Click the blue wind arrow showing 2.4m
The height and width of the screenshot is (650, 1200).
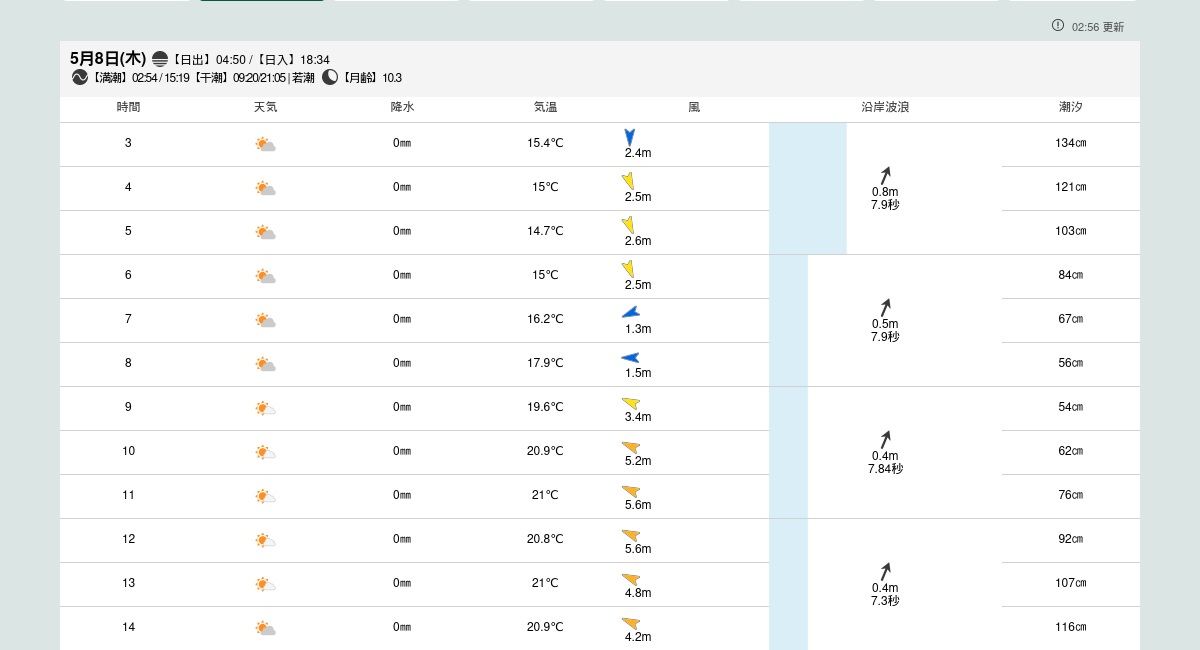[630, 137]
